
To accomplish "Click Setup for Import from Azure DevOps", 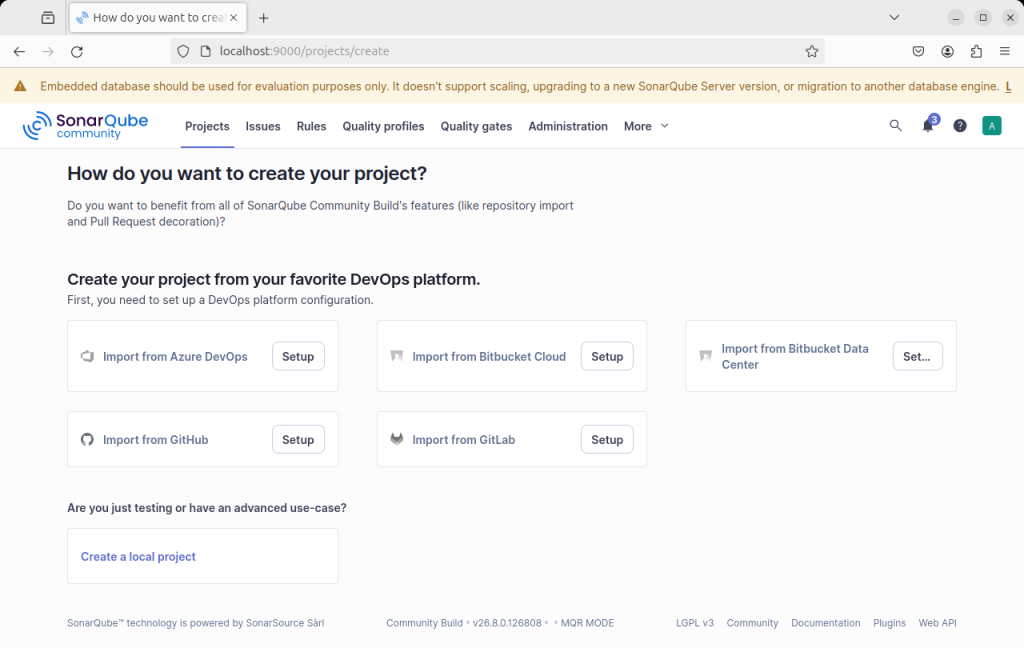I will [x=298, y=357].
